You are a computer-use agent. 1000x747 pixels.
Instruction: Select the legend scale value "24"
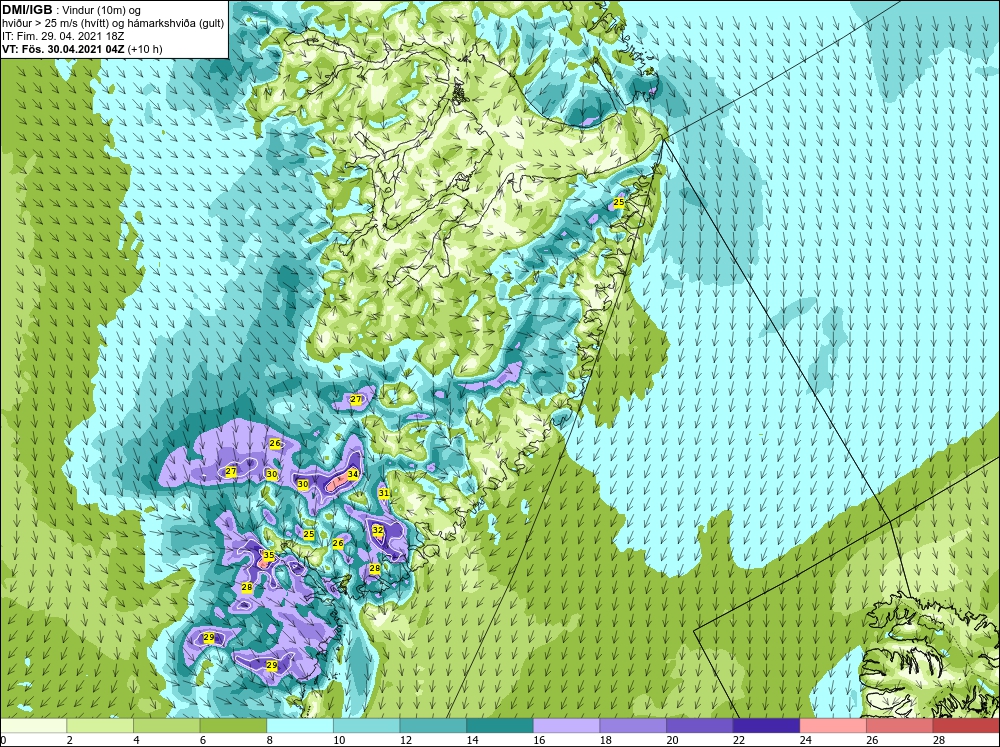805,740
